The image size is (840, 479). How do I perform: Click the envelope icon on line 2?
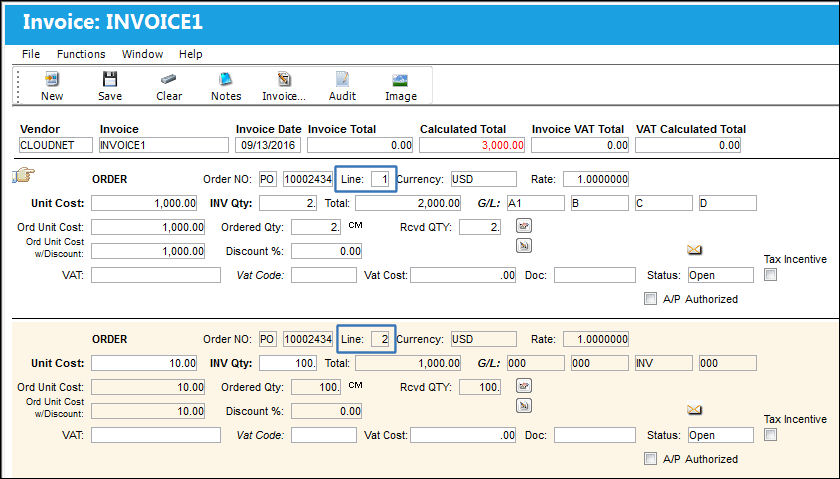coord(694,410)
